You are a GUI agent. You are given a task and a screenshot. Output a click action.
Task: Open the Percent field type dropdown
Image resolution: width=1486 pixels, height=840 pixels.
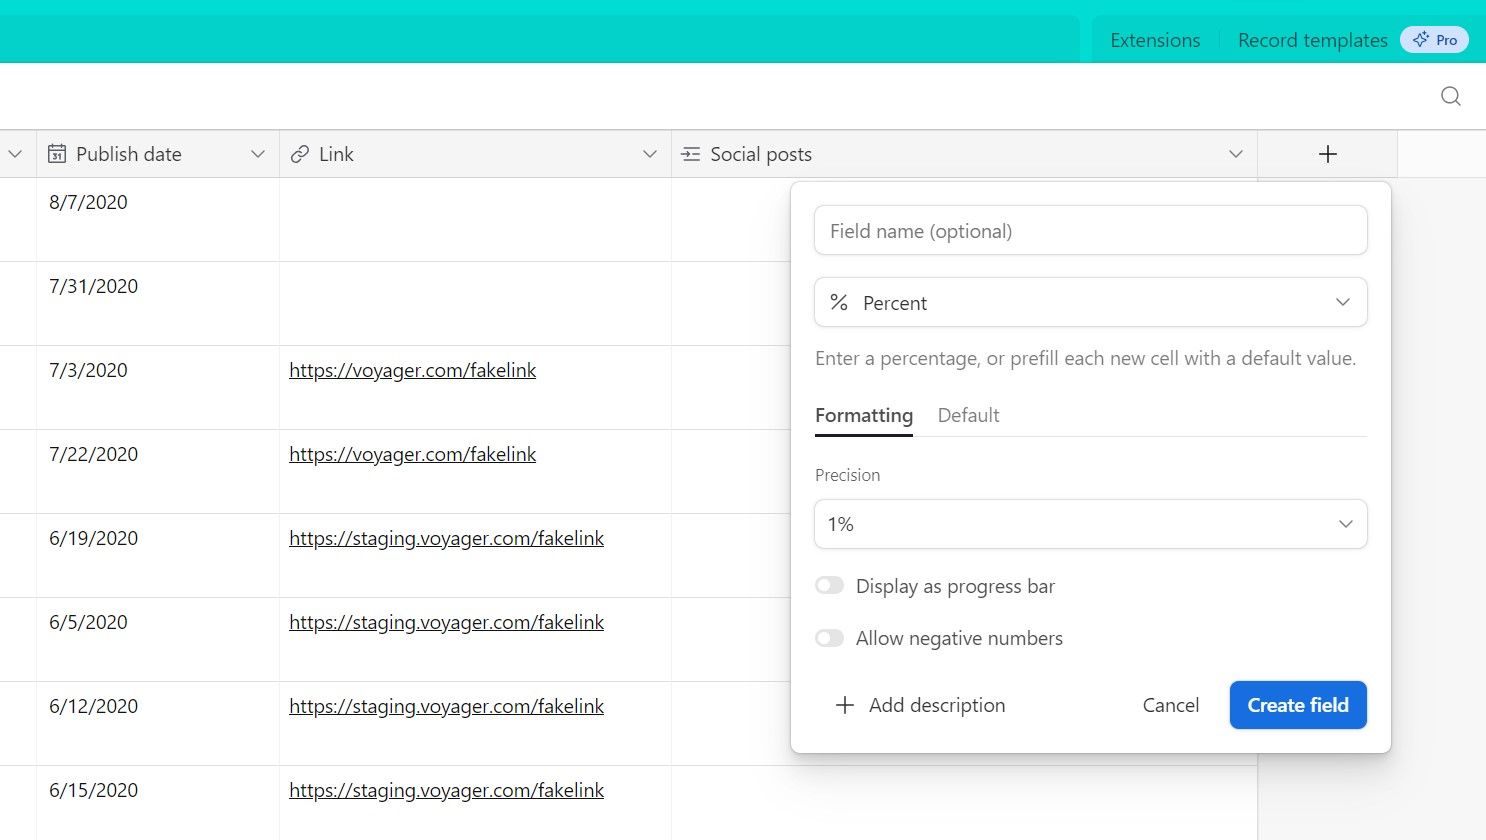(x=1090, y=302)
